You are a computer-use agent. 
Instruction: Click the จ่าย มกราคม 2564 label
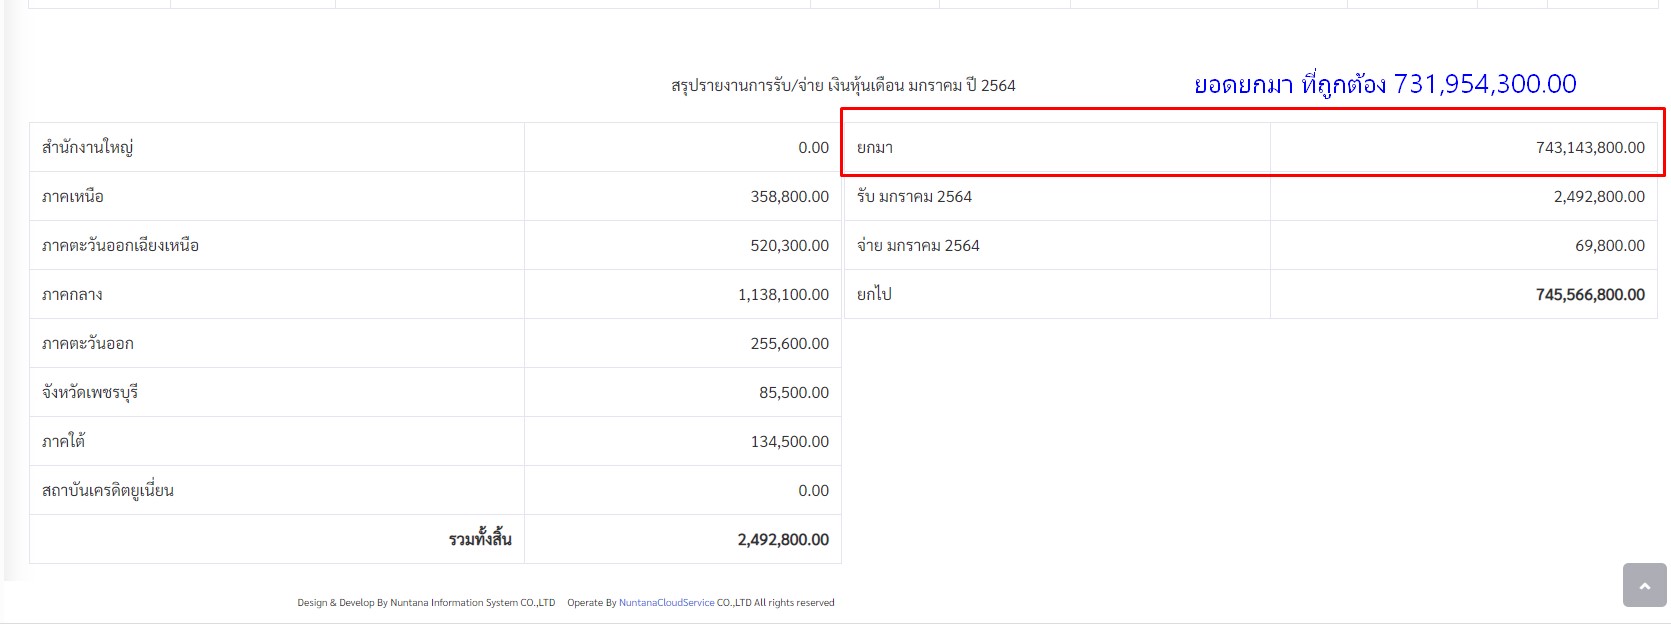[x=918, y=246]
